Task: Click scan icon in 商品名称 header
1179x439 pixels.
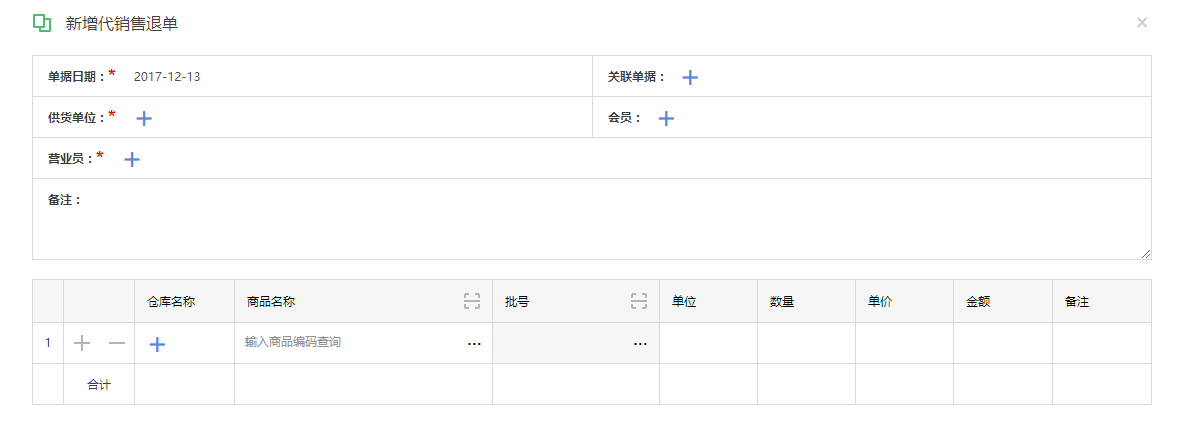Action: (471, 301)
